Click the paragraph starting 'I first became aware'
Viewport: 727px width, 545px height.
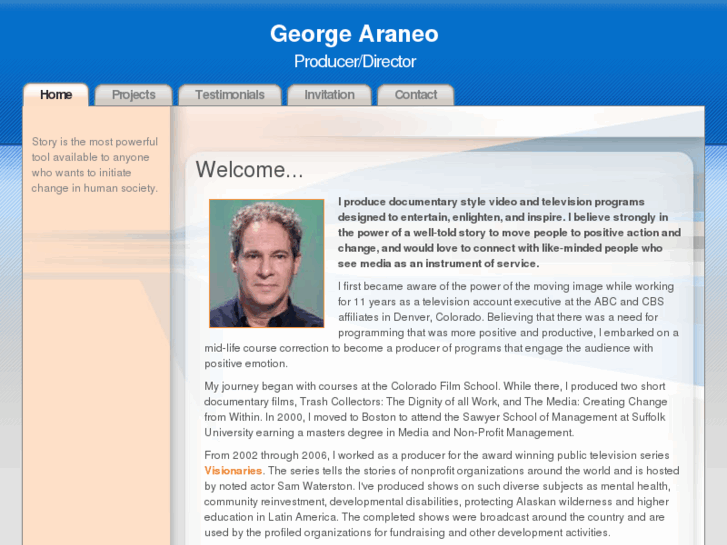(x=441, y=325)
